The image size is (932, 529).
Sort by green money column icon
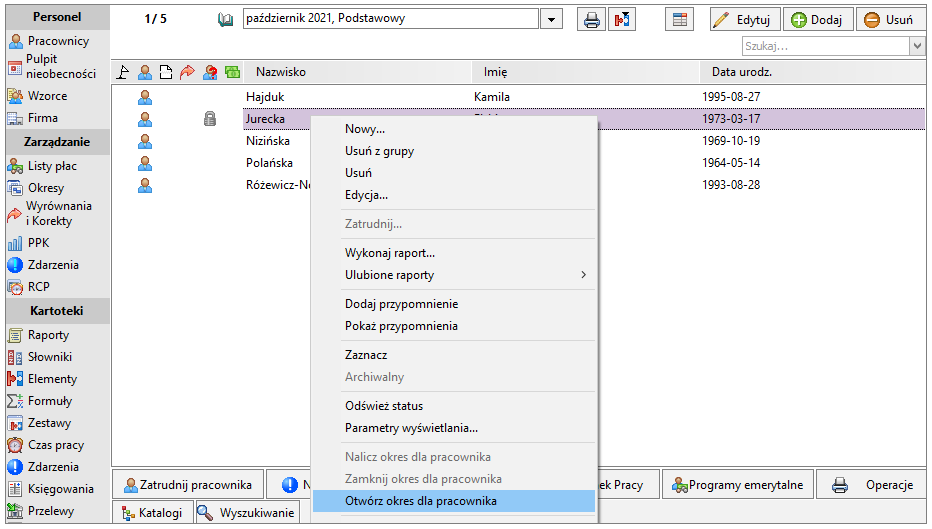click(x=232, y=73)
